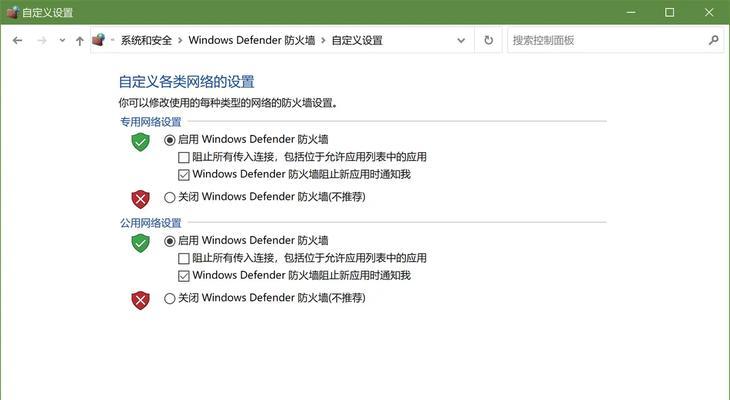Expand chevron after 系统和安全 breadcrumb
730x400 pixels.
[x=180, y=41]
